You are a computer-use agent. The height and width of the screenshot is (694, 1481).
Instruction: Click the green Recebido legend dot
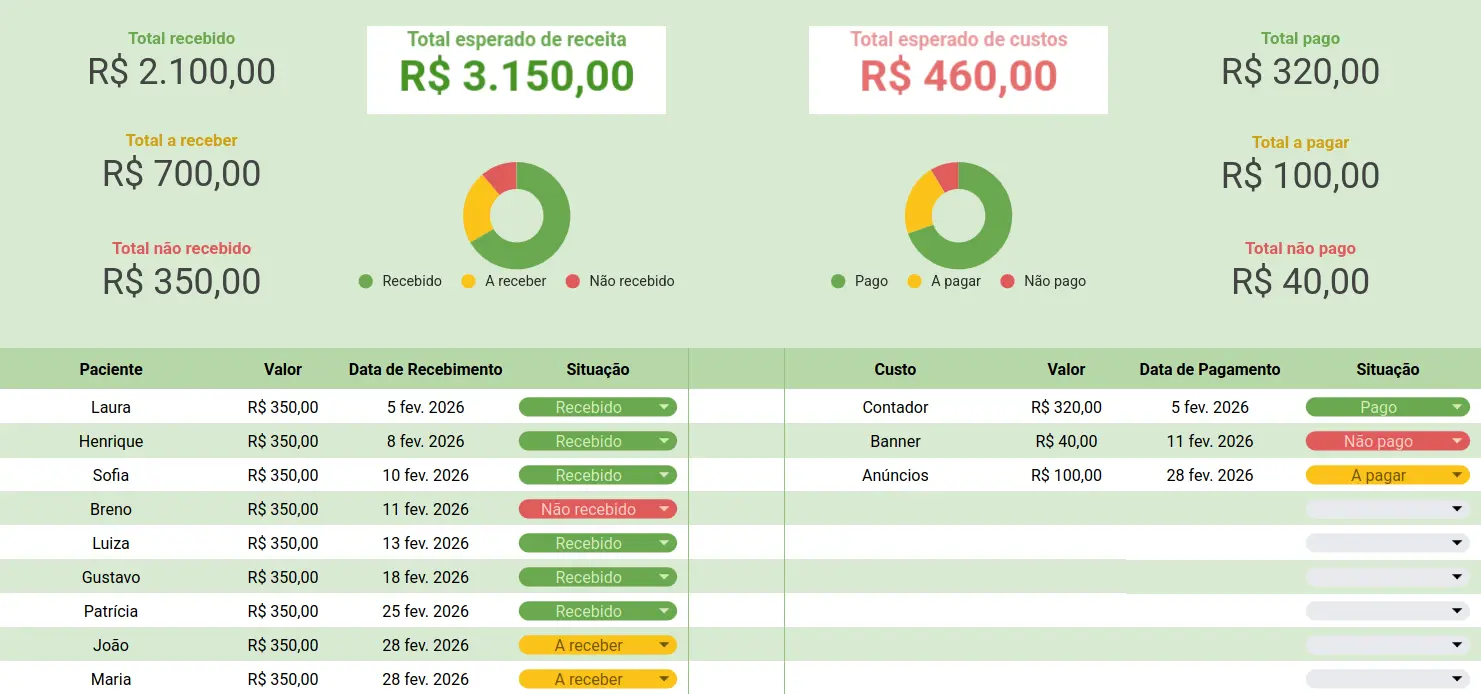(366, 281)
